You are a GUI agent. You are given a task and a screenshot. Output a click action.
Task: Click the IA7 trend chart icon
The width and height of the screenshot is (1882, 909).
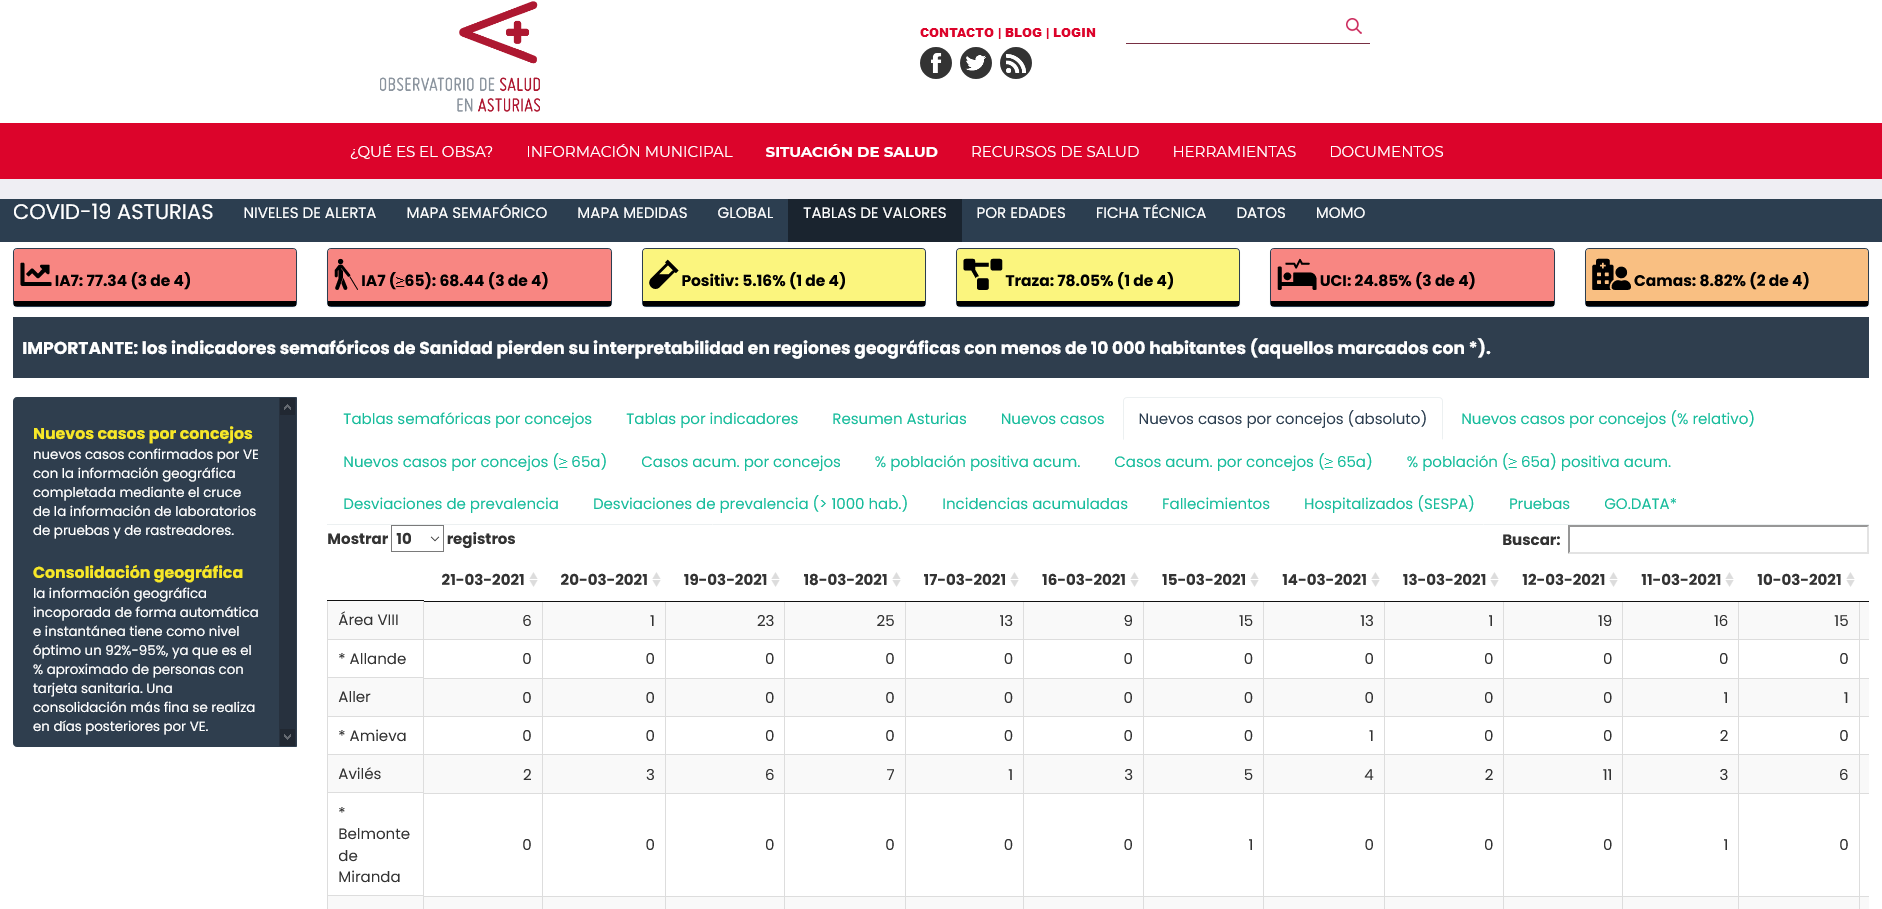pos(36,274)
